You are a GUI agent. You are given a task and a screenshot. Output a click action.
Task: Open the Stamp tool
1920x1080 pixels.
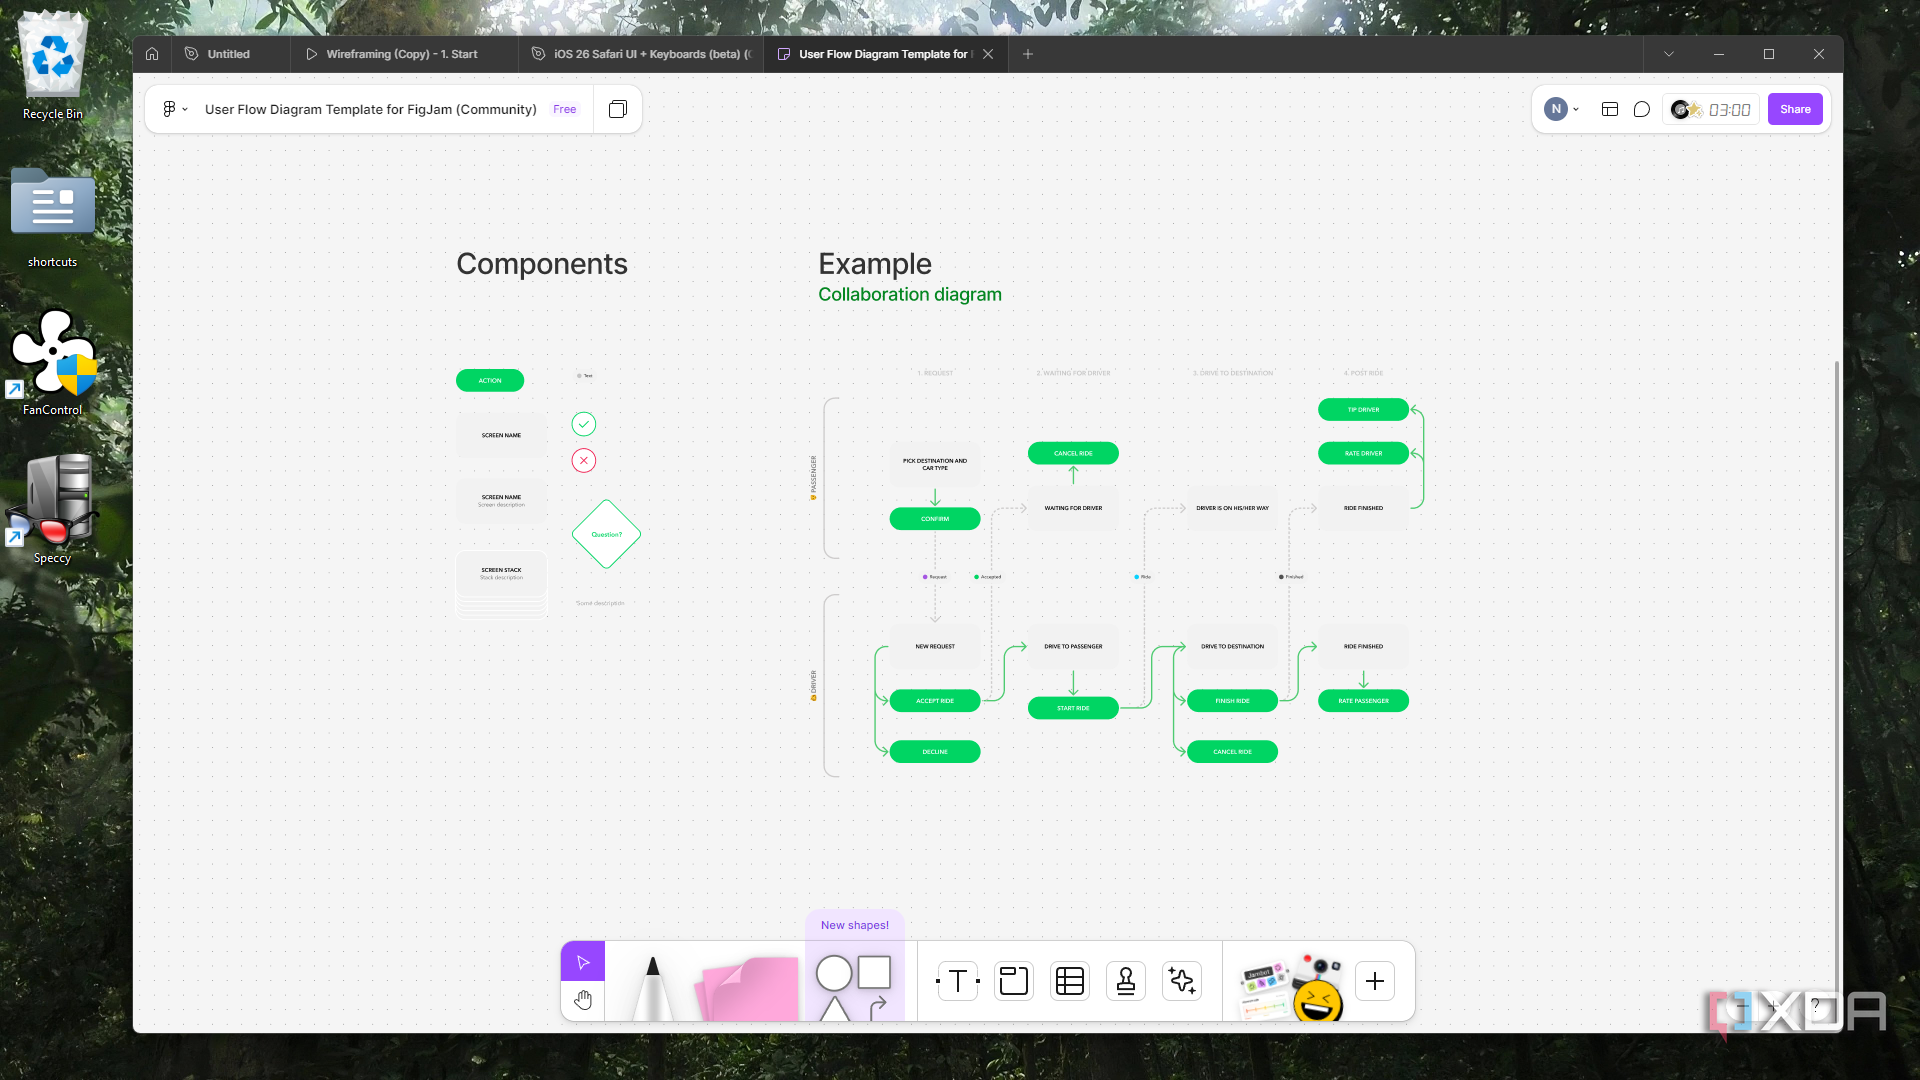1126,981
